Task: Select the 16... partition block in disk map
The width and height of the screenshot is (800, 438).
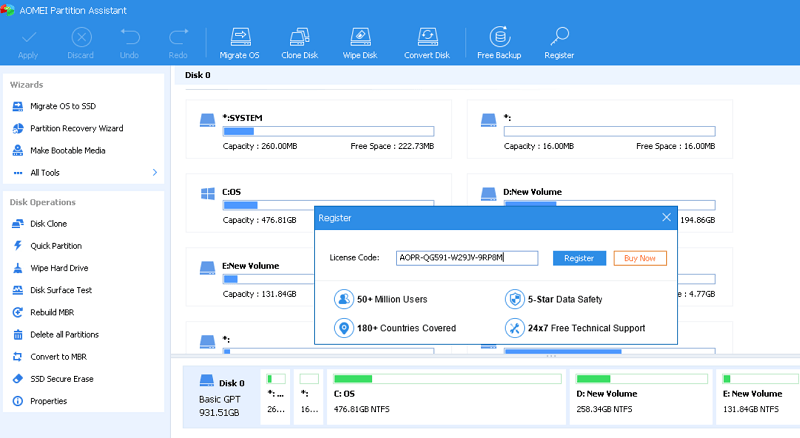Action: pyautogui.click(x=309, y=397)
